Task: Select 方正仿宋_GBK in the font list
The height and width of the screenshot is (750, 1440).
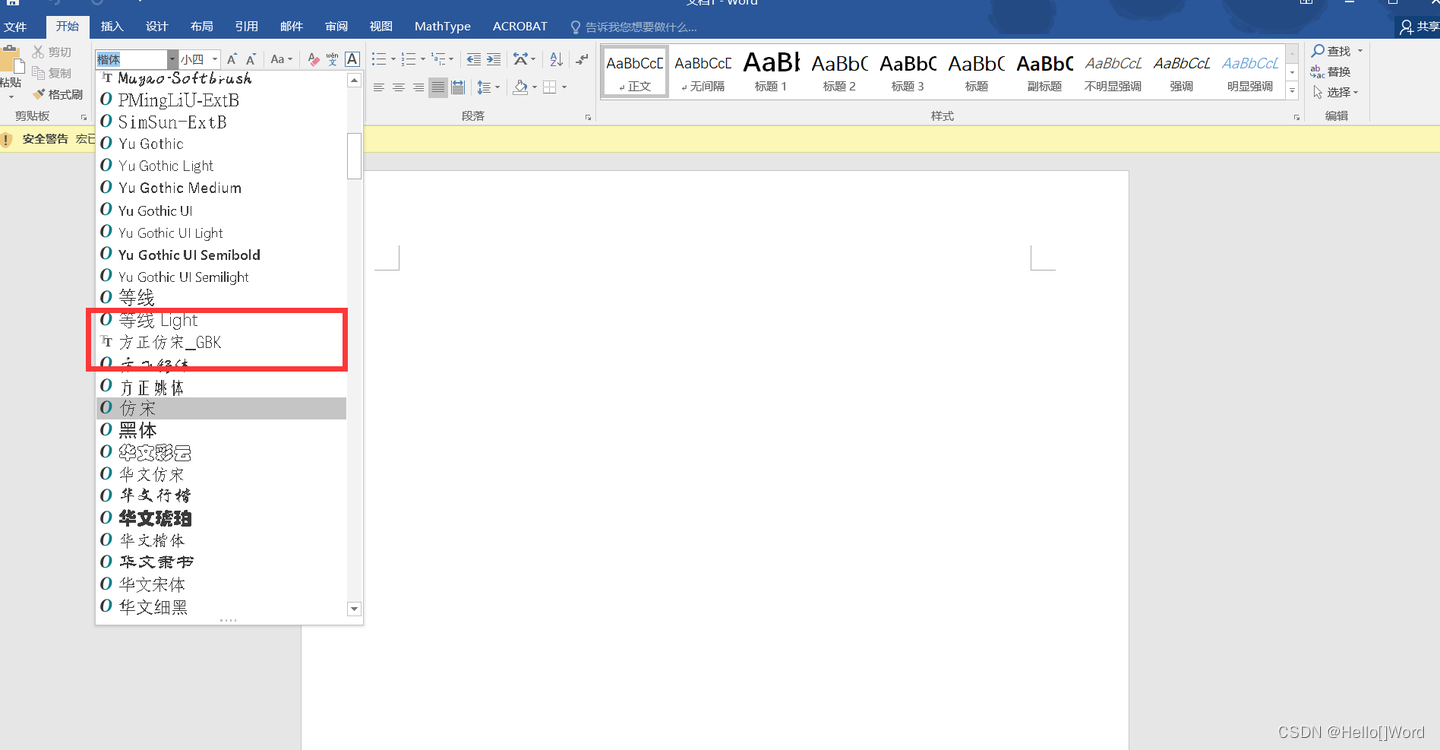Action: tap(221, 342)
